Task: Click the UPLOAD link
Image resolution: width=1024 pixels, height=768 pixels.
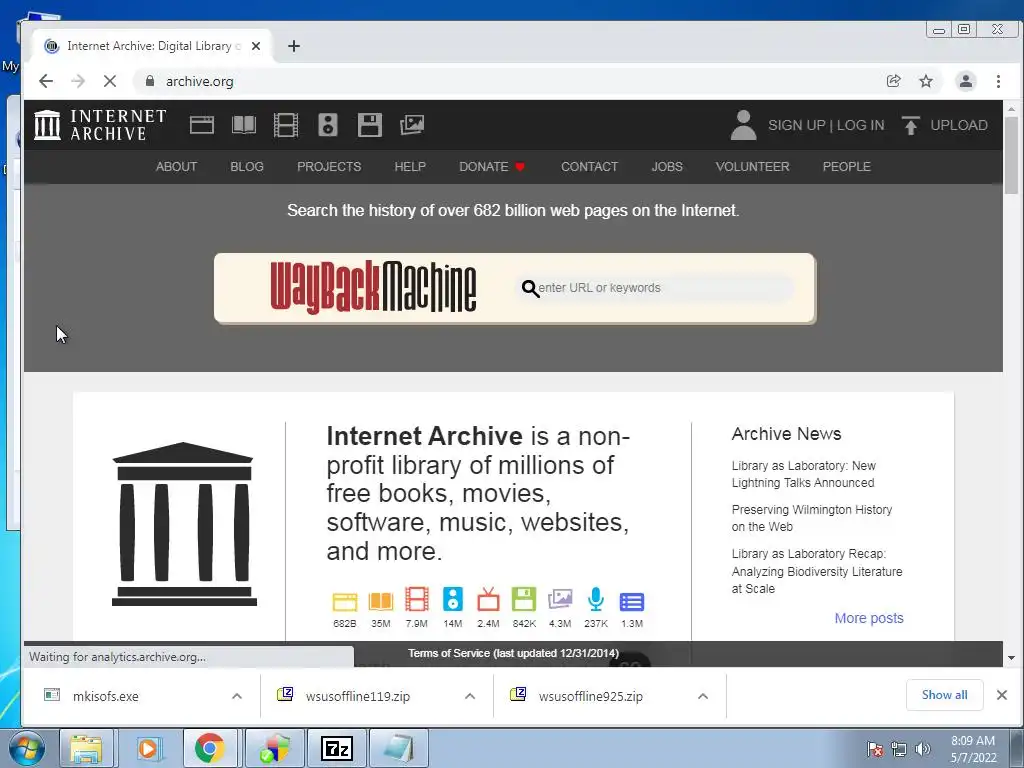Action: click(959, 125)
